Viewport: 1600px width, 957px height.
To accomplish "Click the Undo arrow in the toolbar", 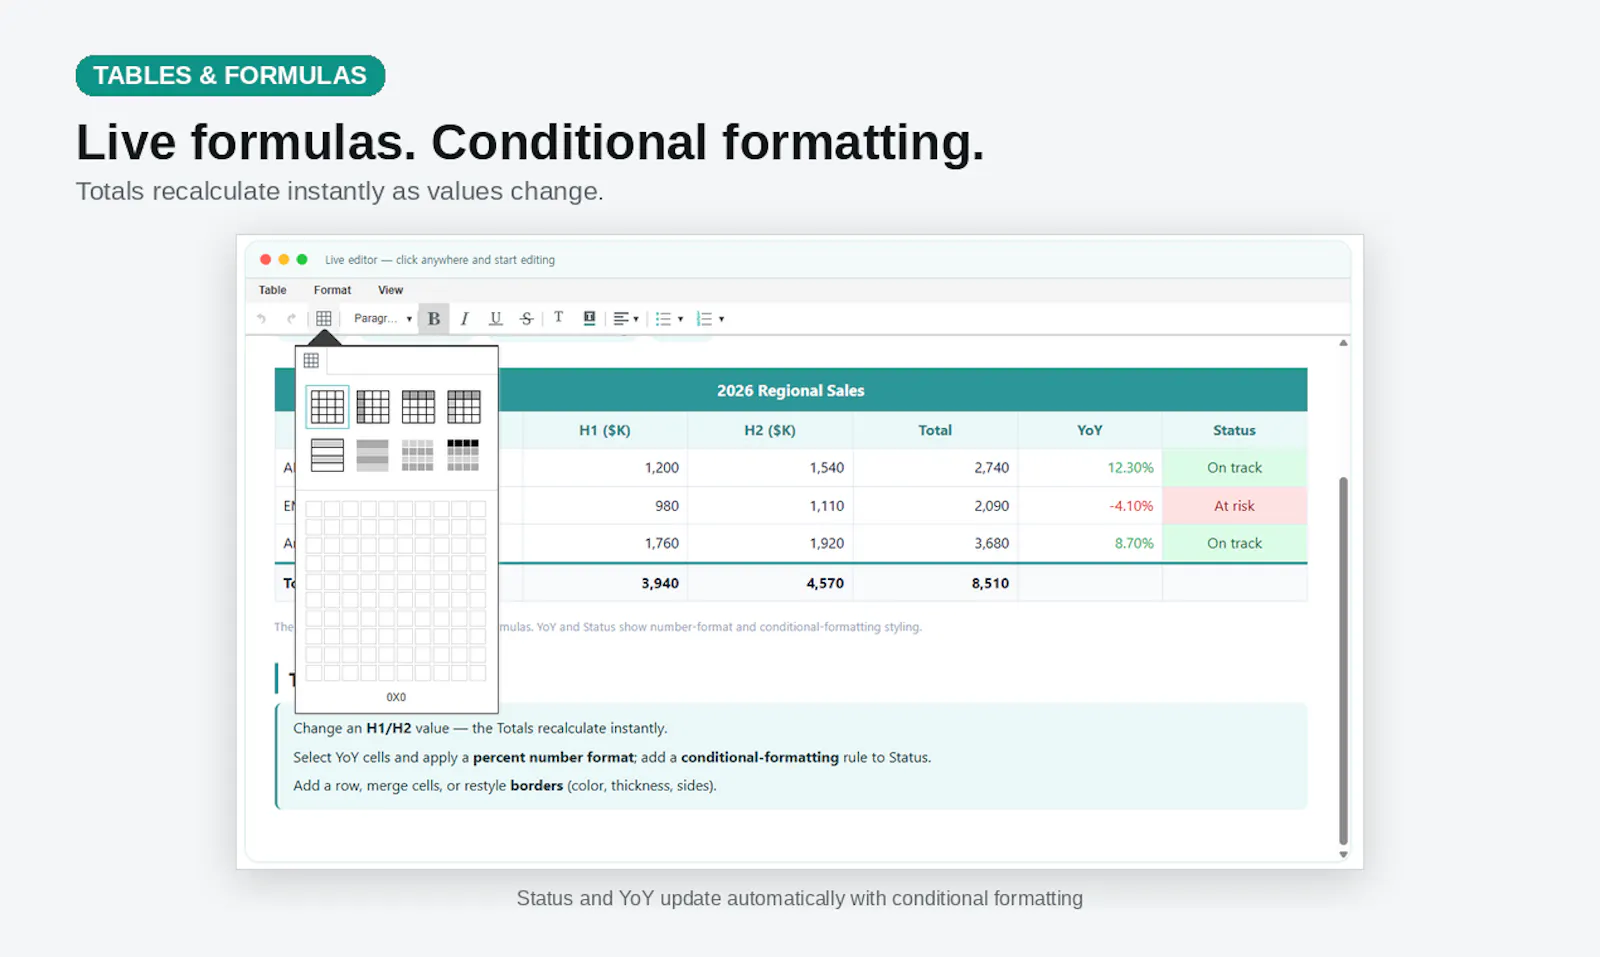I will pyautogui.click(x=261, y=319).
